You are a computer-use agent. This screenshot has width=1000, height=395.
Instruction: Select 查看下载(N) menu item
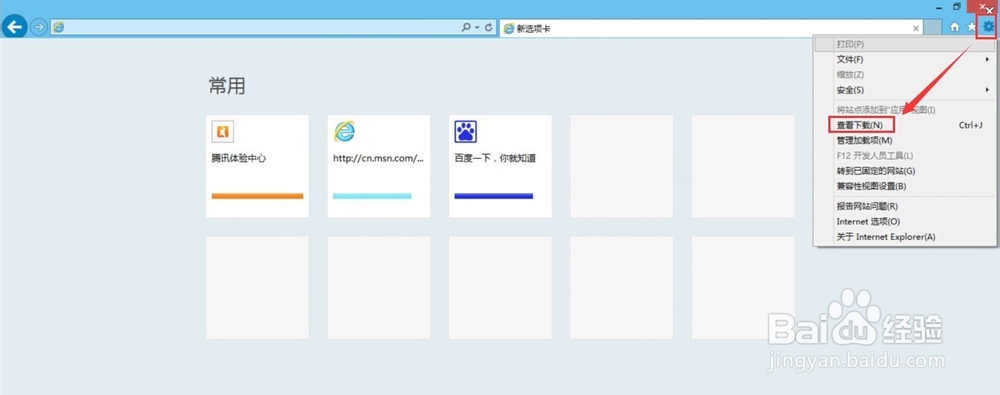coord(906,125)
